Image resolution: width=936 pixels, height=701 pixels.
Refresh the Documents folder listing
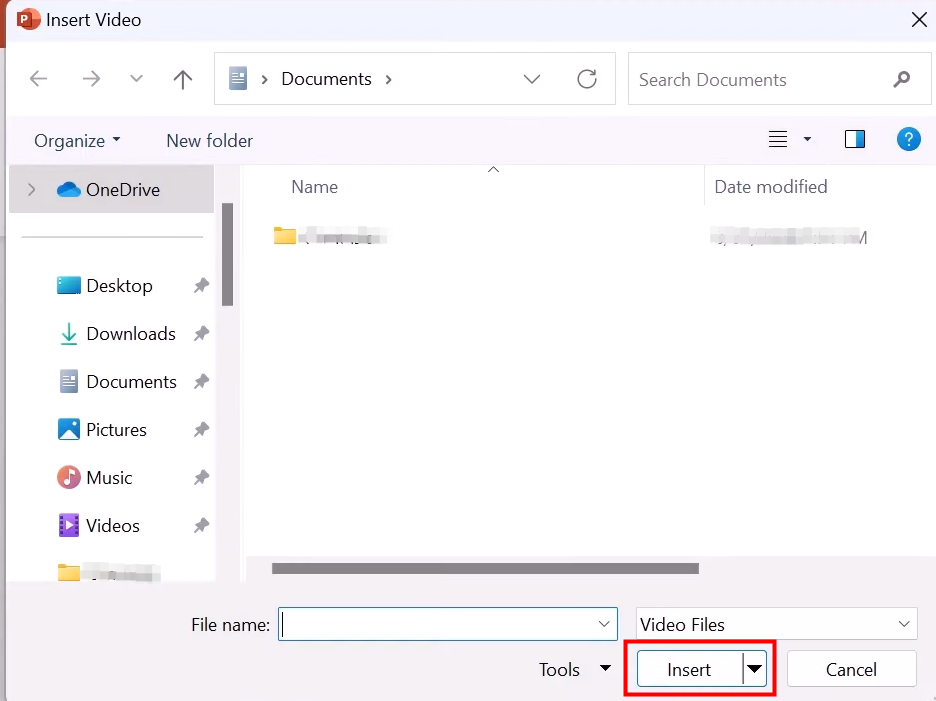click(587, 80)
